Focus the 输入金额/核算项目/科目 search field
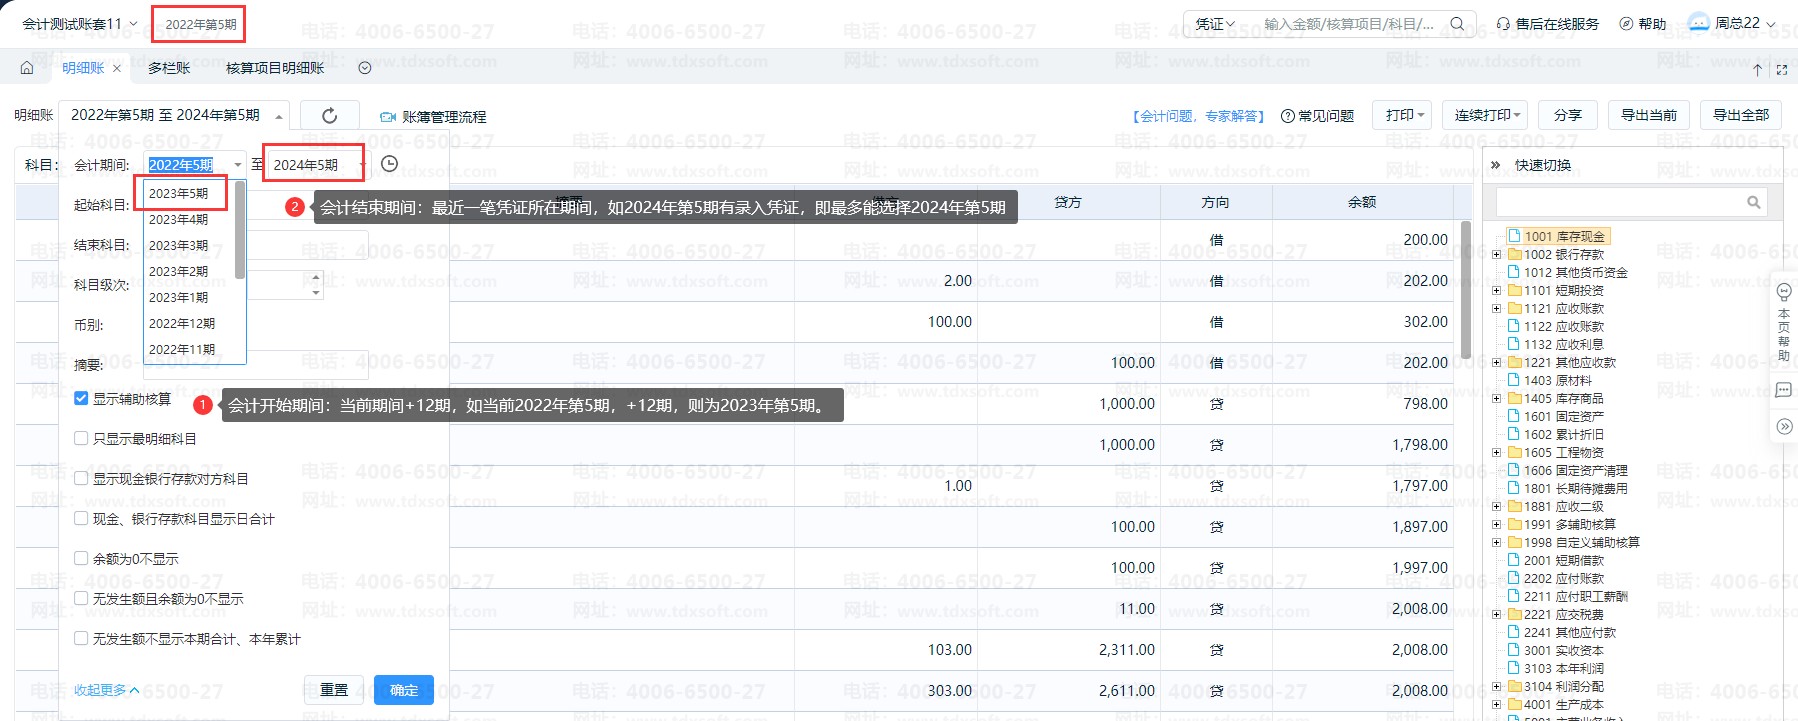1798x721 pixels. coord(1349,24)
